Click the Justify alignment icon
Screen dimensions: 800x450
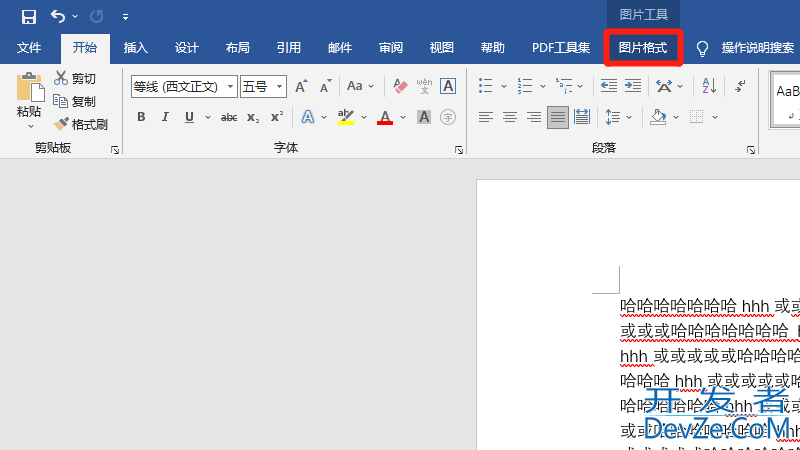[558, 117]
